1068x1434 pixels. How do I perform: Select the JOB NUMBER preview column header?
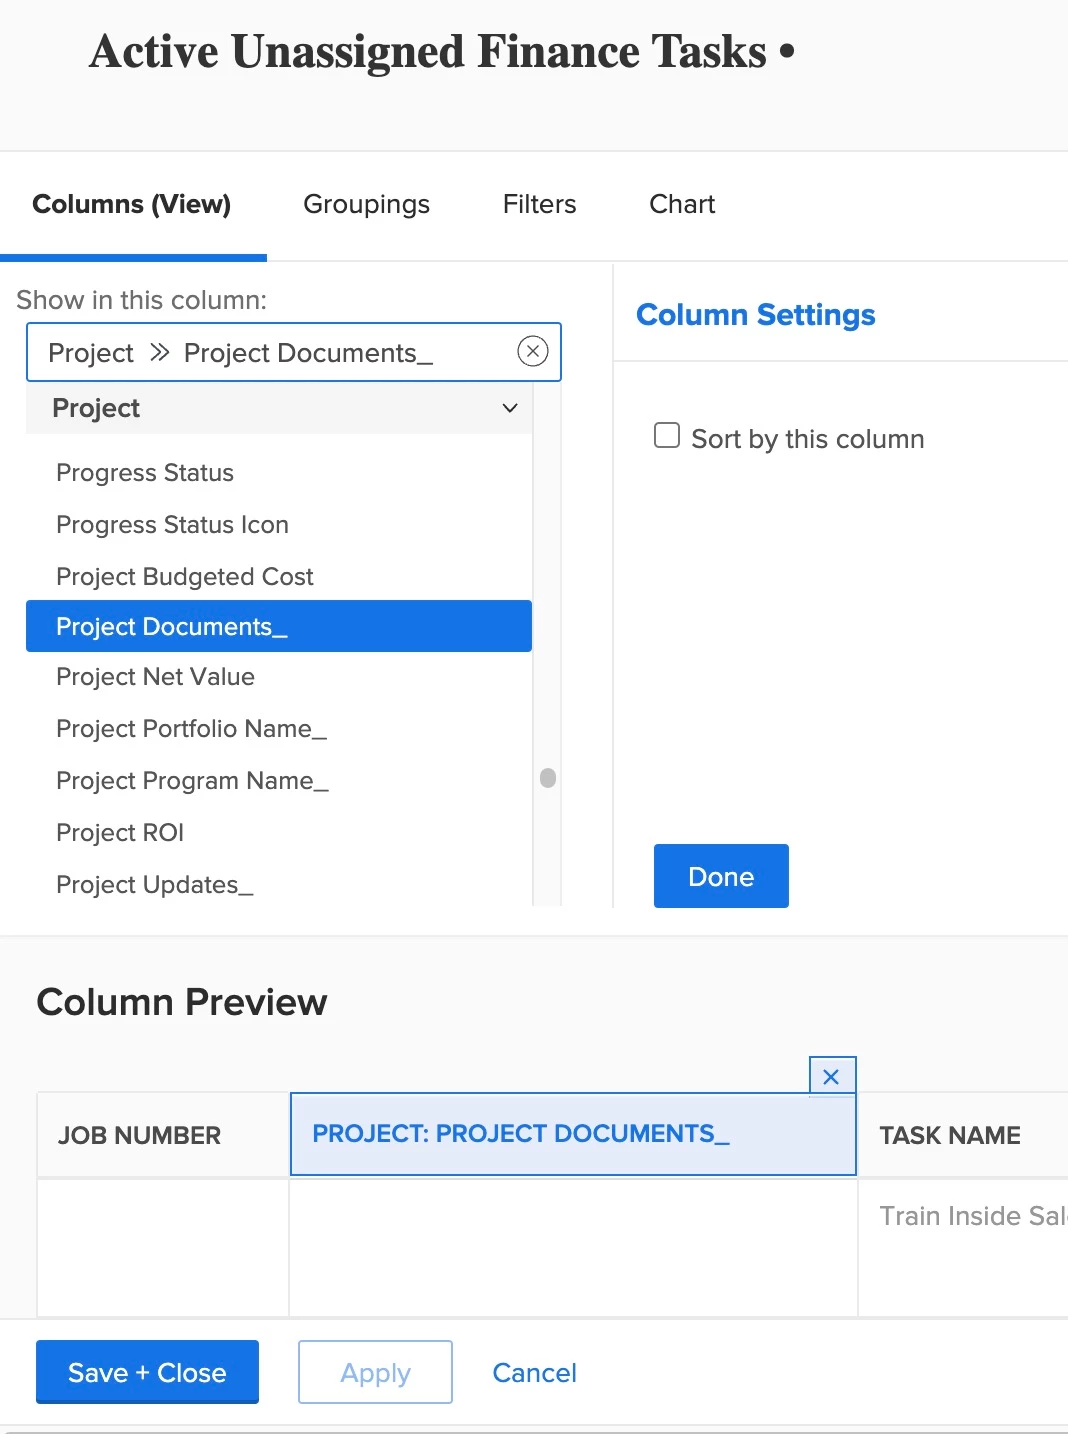pos(140,1135)
